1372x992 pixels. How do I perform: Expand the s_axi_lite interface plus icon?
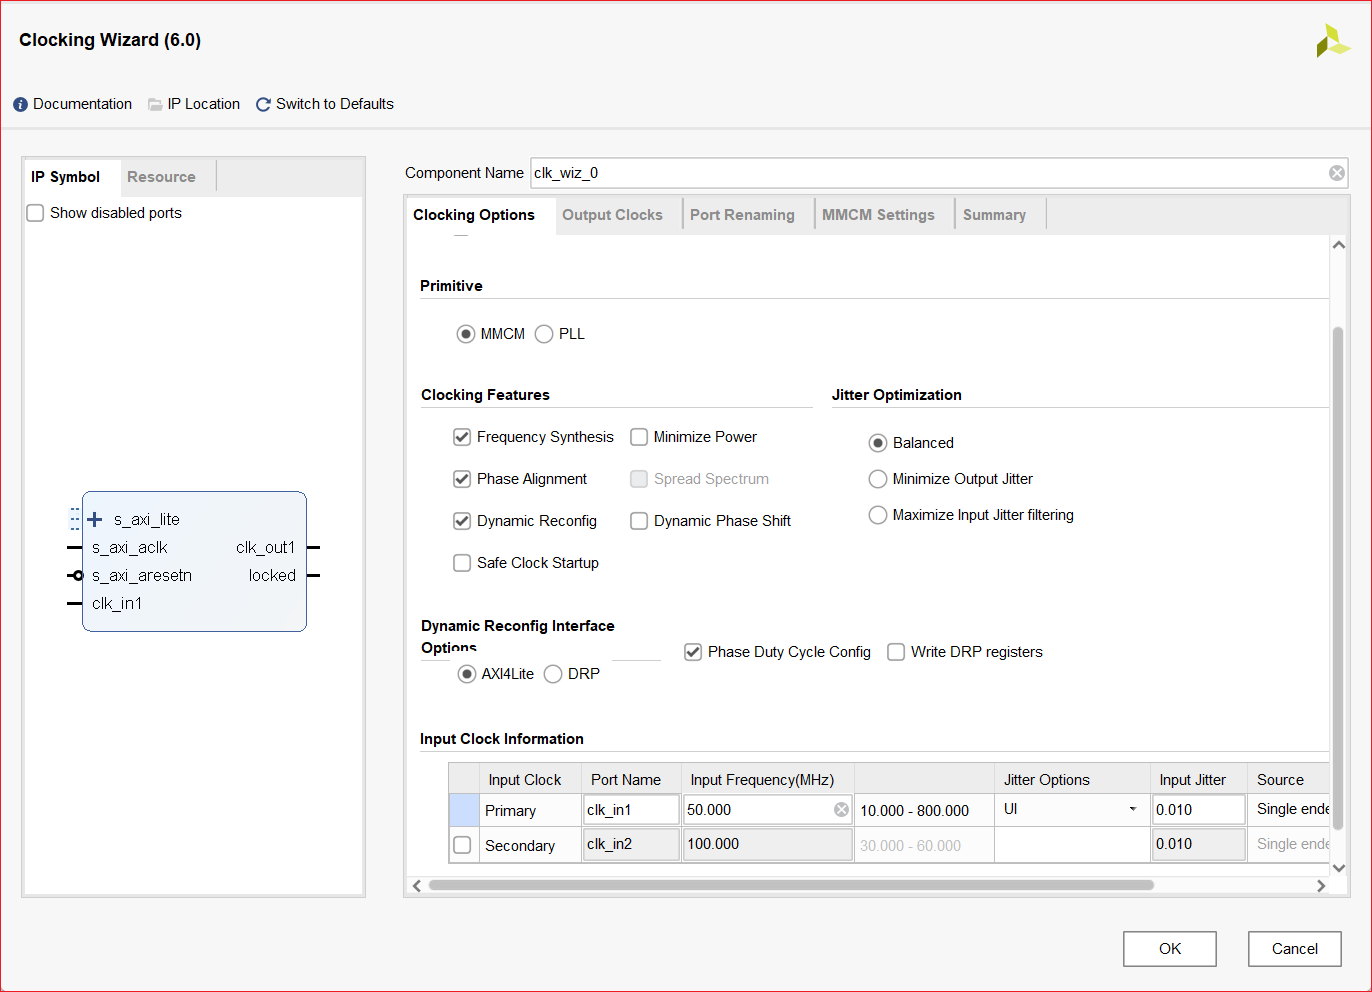95,519
